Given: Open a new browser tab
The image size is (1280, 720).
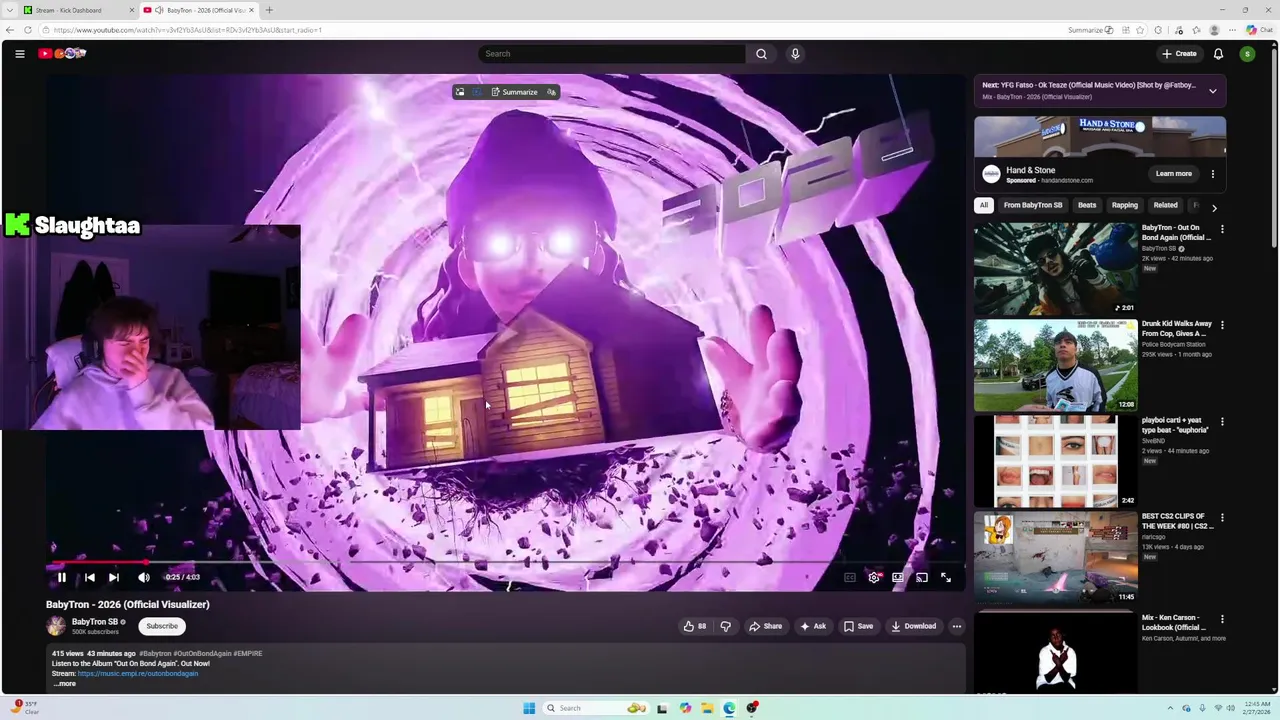Looking at the screenshot, I should (269, 10).
